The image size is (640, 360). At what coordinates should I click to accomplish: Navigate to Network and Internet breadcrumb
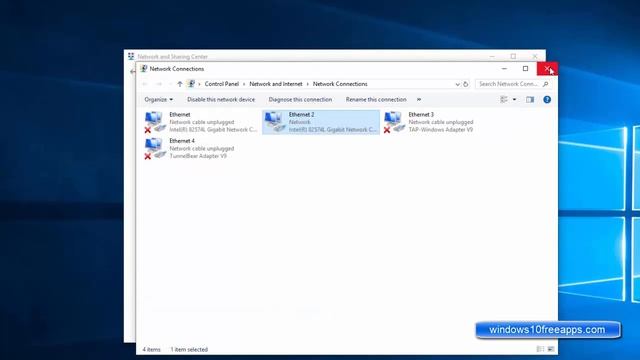276,84
